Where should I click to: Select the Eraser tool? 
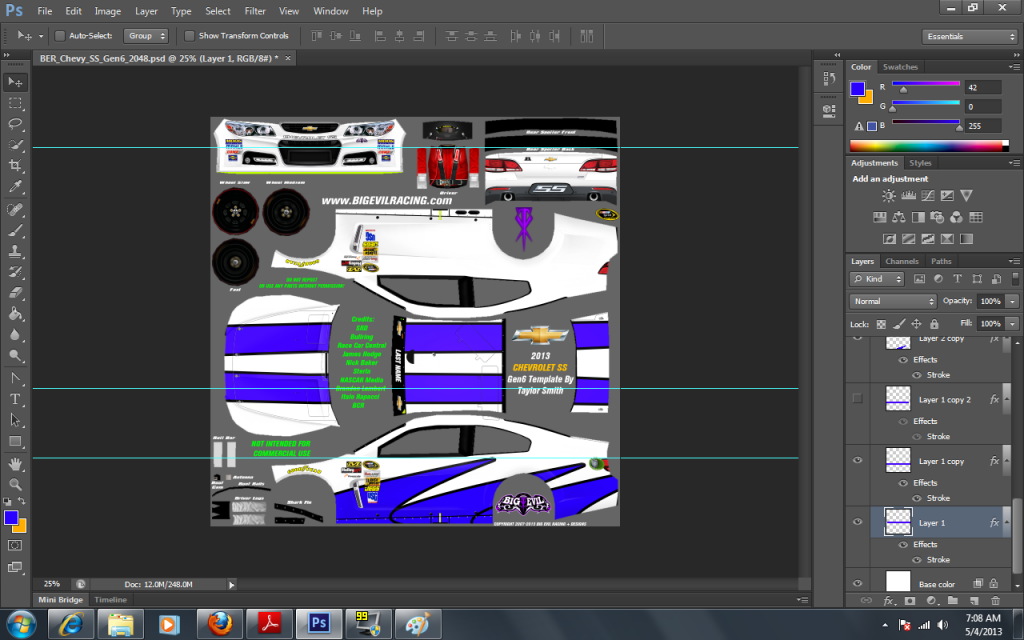coord(15,293)
